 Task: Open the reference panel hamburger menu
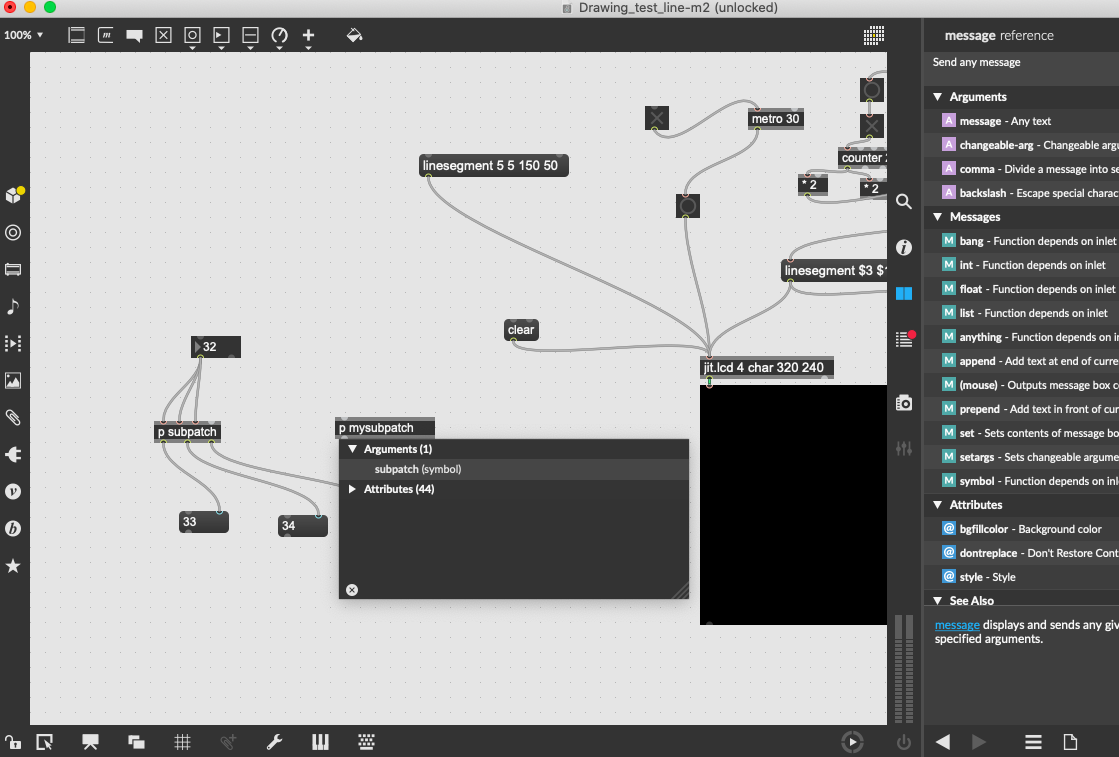coord(1033,742)
